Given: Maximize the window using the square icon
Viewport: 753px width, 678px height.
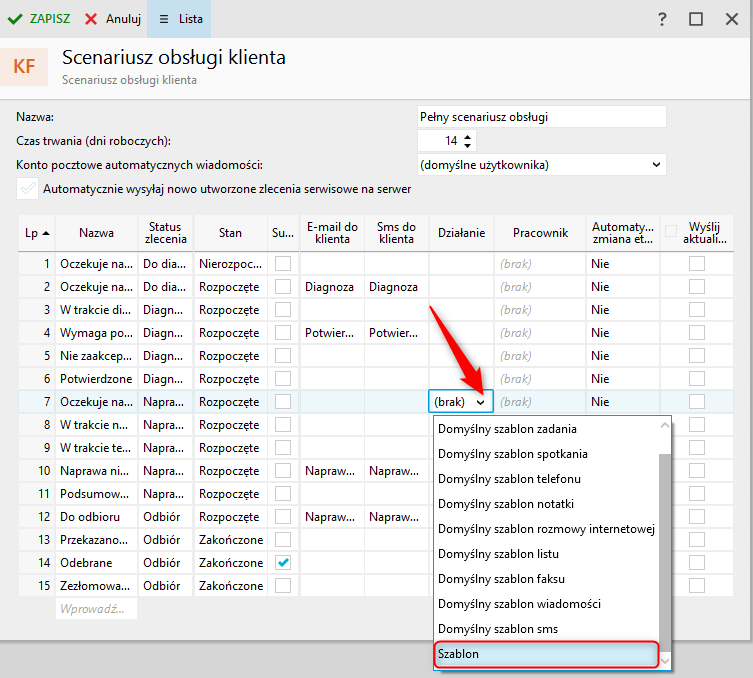Looking at the screenshot, I should (696, 19).
